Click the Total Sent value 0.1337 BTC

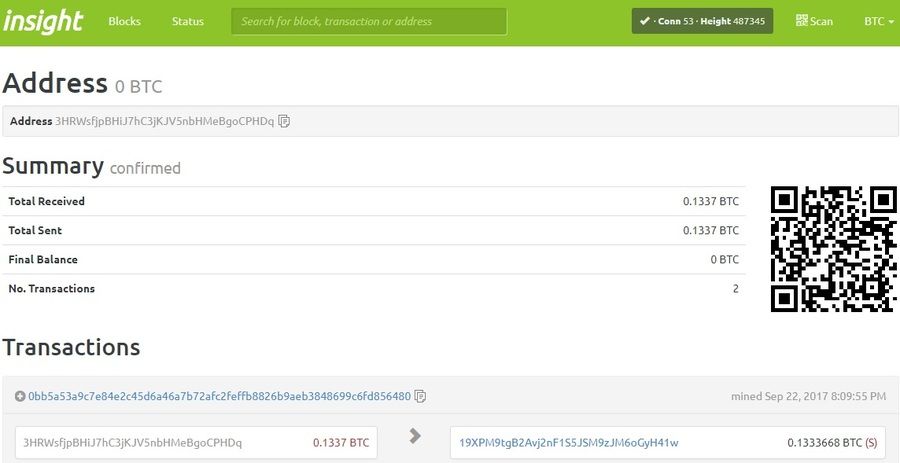click(711, 230)
